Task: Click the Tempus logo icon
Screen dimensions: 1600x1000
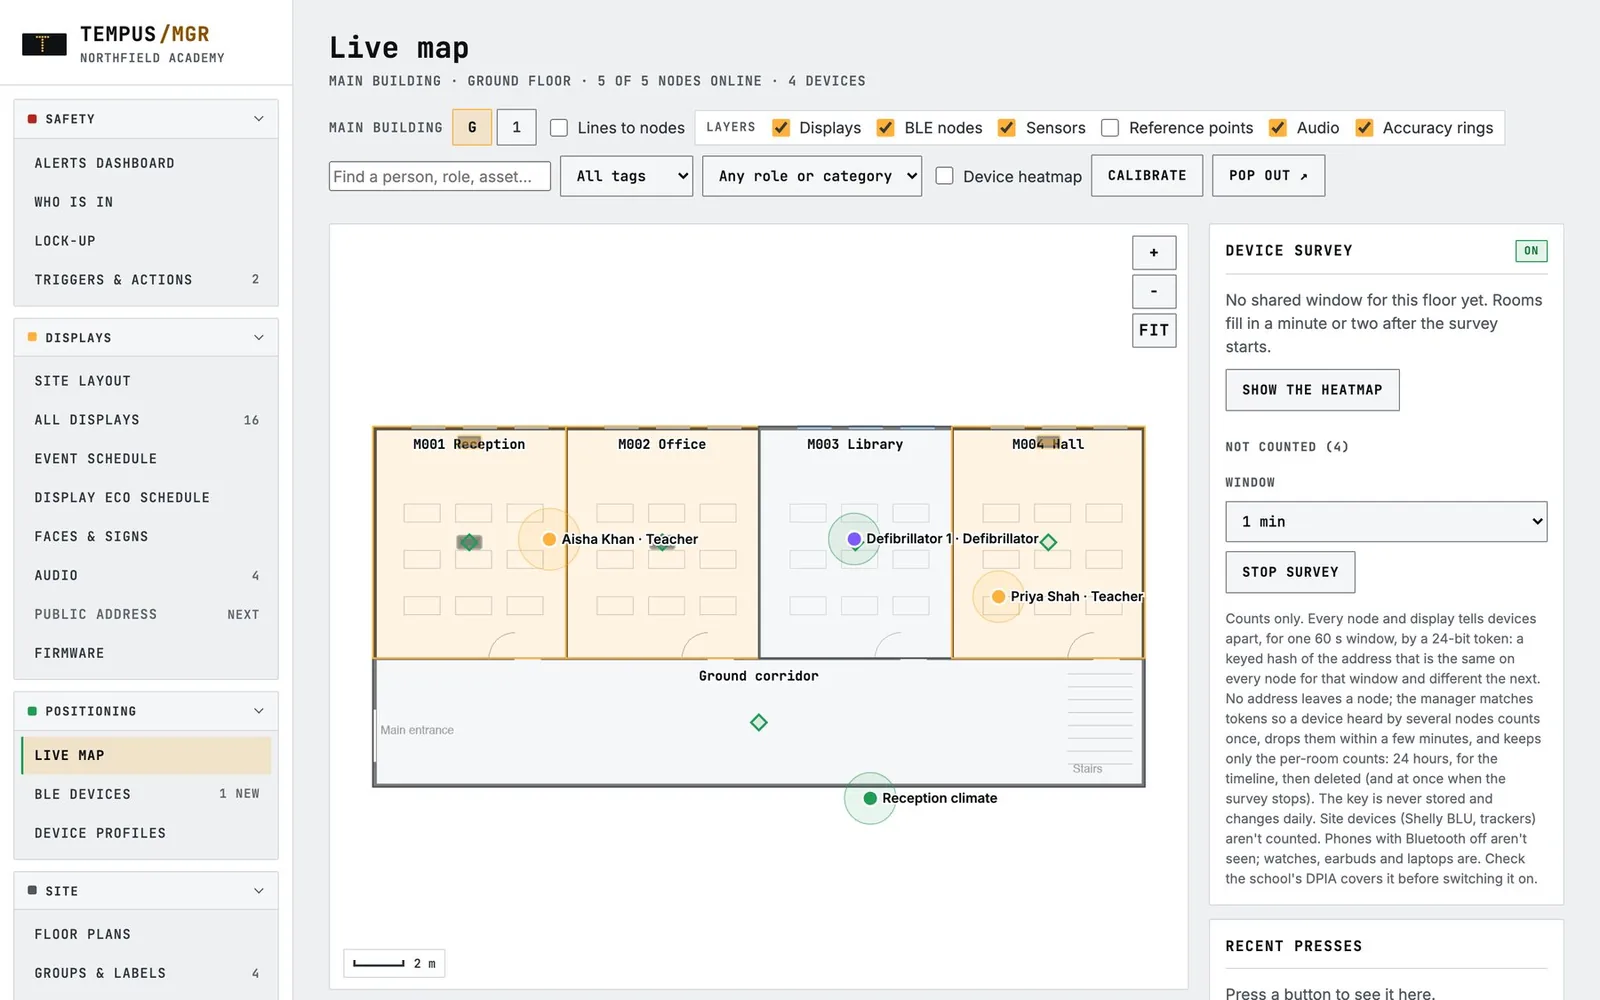Action: click(x=44, y=44)
